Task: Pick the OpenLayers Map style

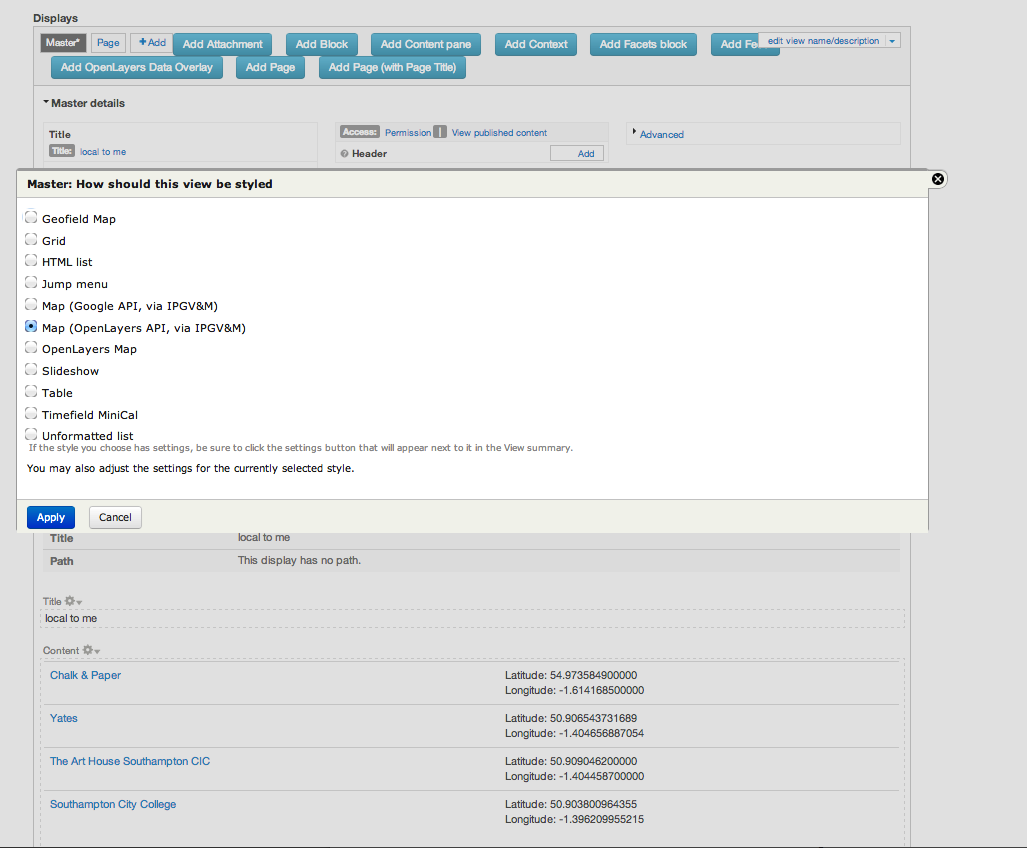Action: [31, 348]
